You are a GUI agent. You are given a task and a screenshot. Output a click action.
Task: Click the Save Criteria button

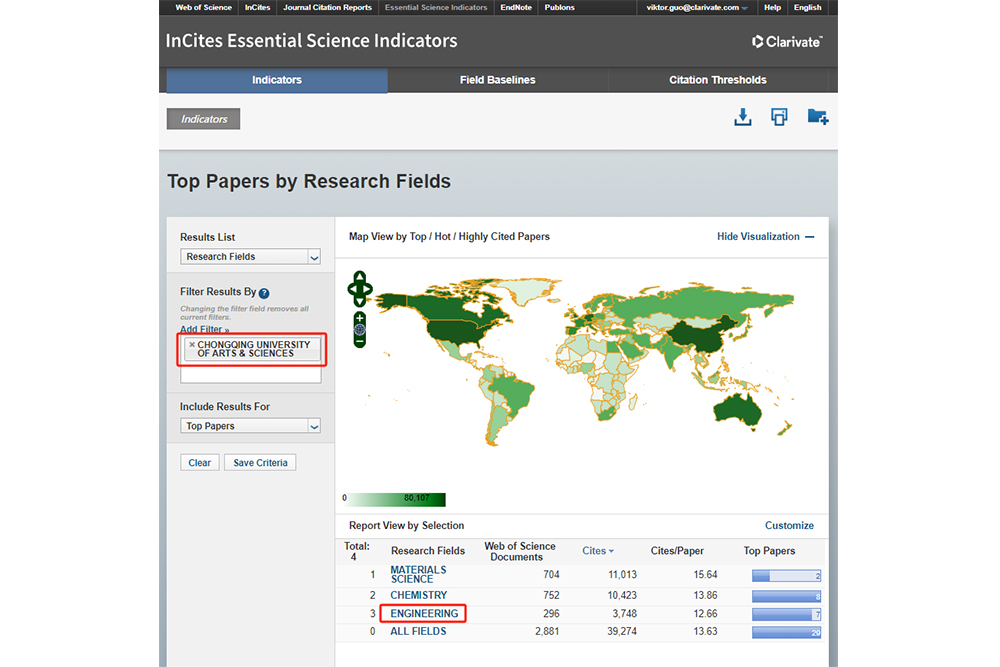click(260, 463)
